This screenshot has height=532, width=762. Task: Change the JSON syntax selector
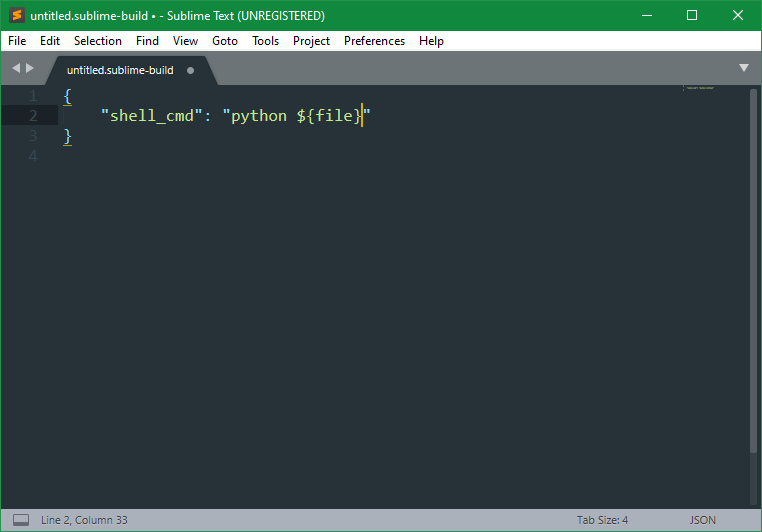tap(702, 520)
